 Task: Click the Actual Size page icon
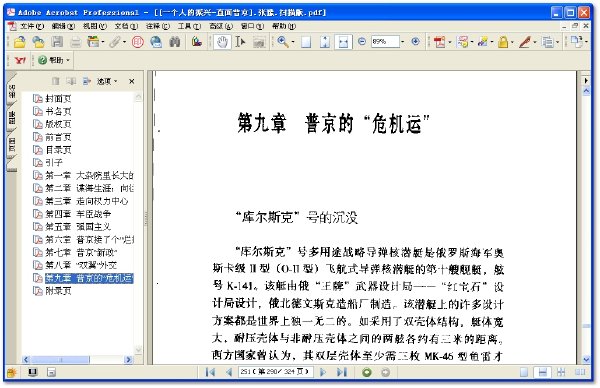tap(306, 41)
